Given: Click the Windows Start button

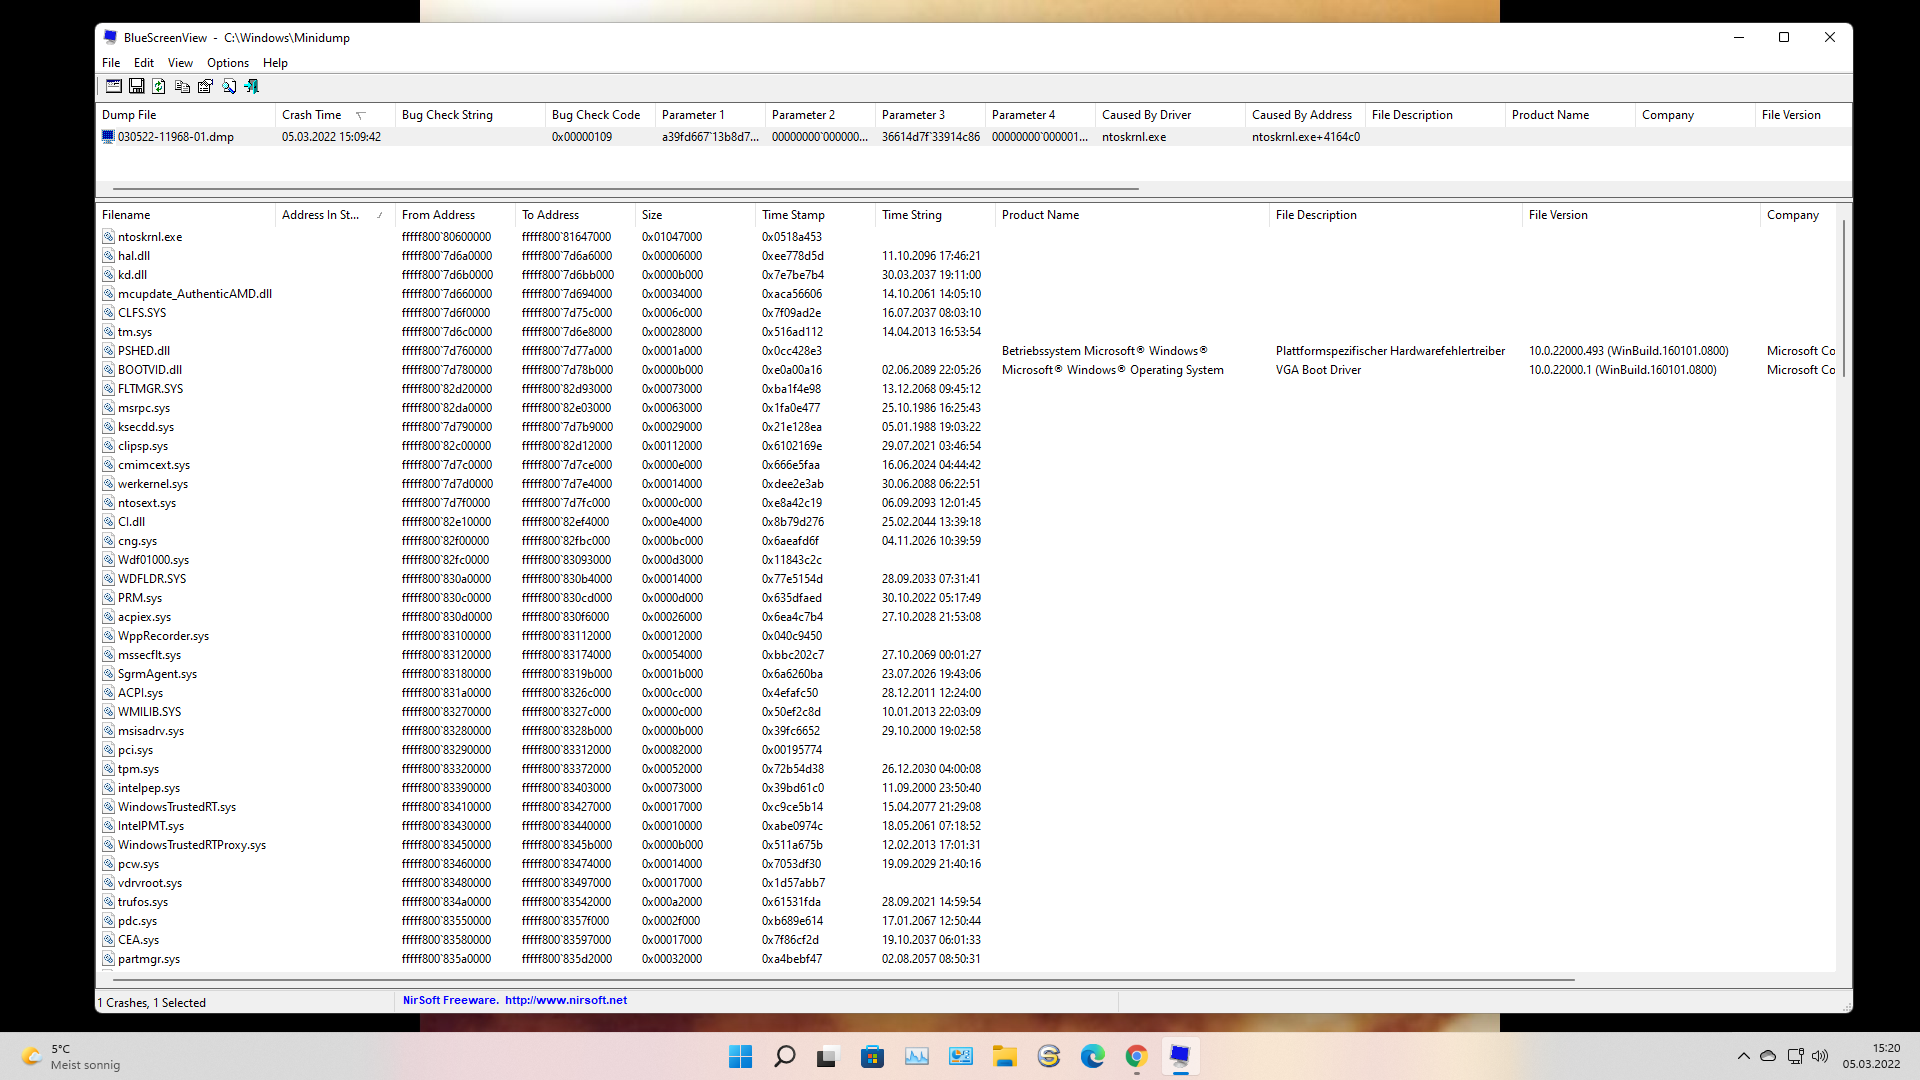Looking at the screenshot, I should click(x=740, y=1056).
